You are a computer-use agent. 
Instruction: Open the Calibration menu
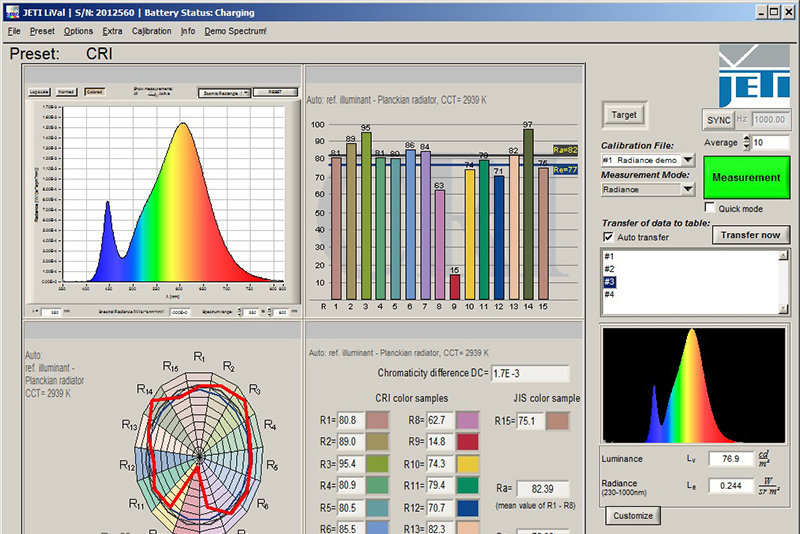[x=152, y=31]
